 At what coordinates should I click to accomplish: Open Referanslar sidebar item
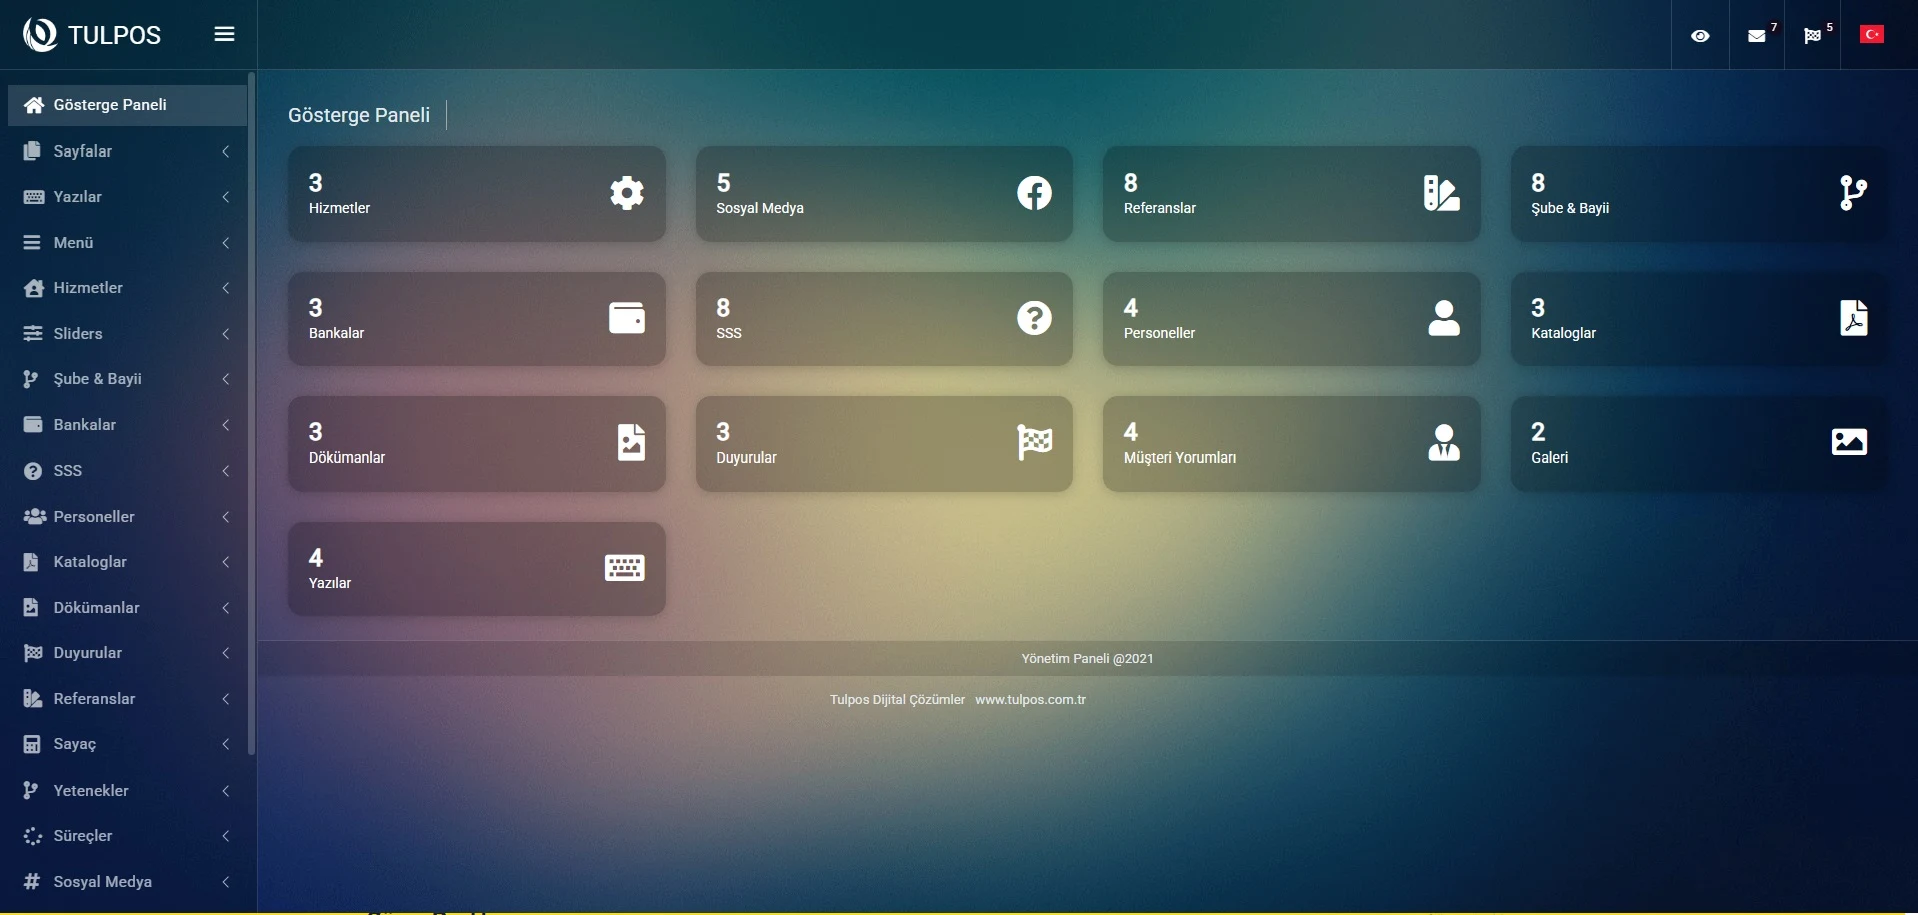coord(127,699)
